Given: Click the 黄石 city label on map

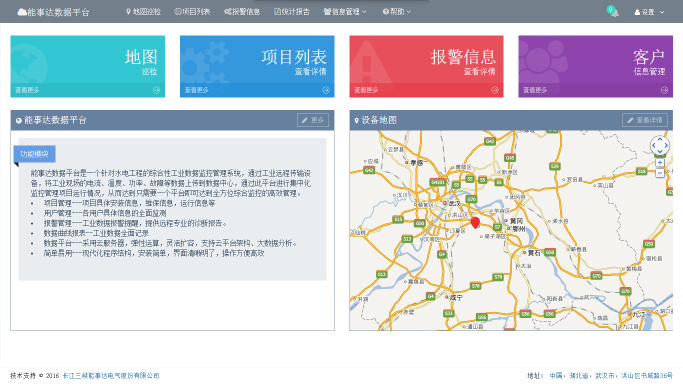Looking at the screenshot, I should pos(534,253).
